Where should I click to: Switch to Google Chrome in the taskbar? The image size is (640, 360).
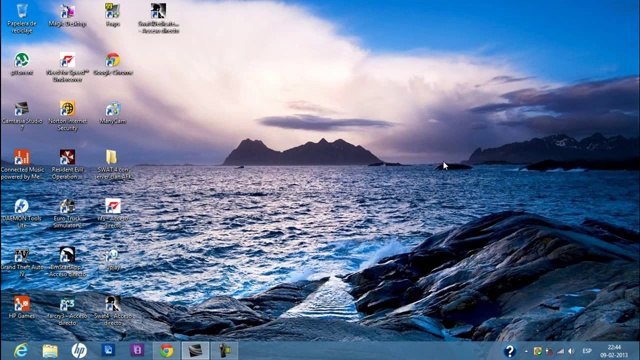pyautogui.click(x=166, y=351)
